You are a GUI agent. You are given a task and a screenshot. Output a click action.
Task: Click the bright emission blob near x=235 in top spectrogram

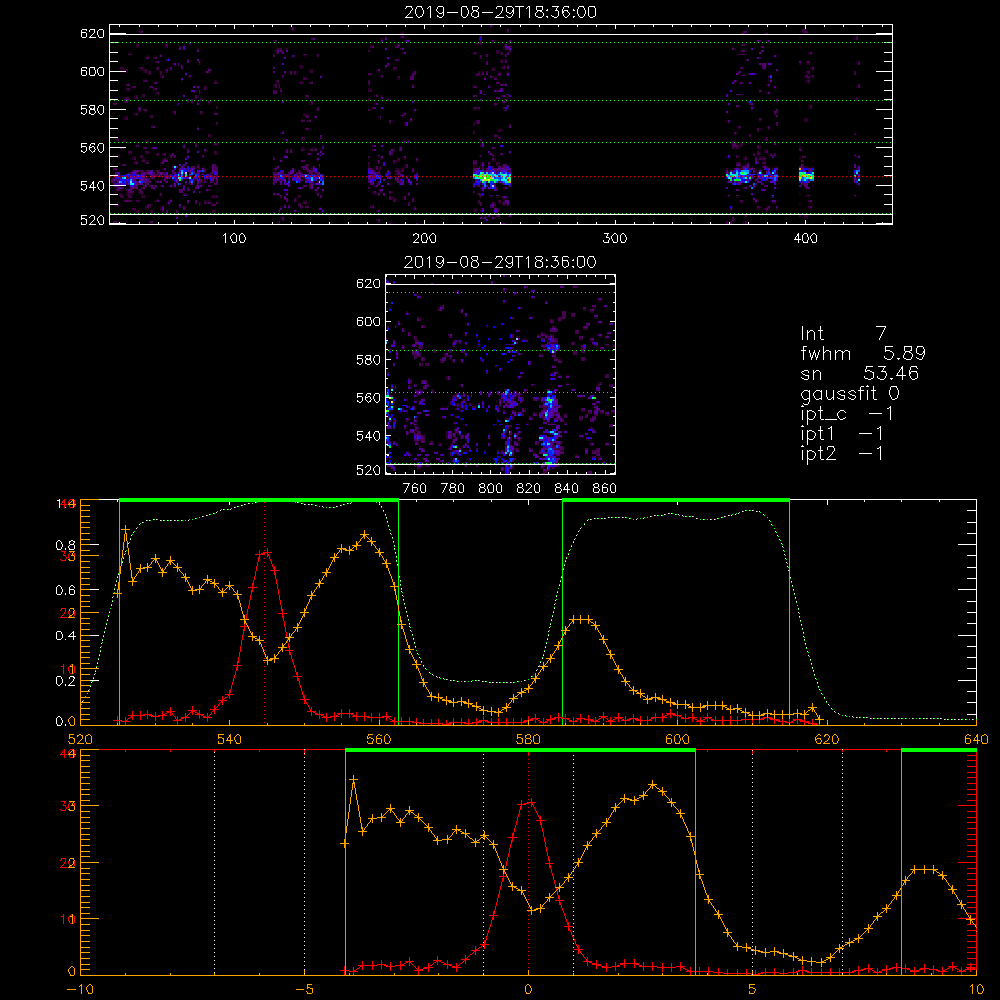[x=492, y=177]
